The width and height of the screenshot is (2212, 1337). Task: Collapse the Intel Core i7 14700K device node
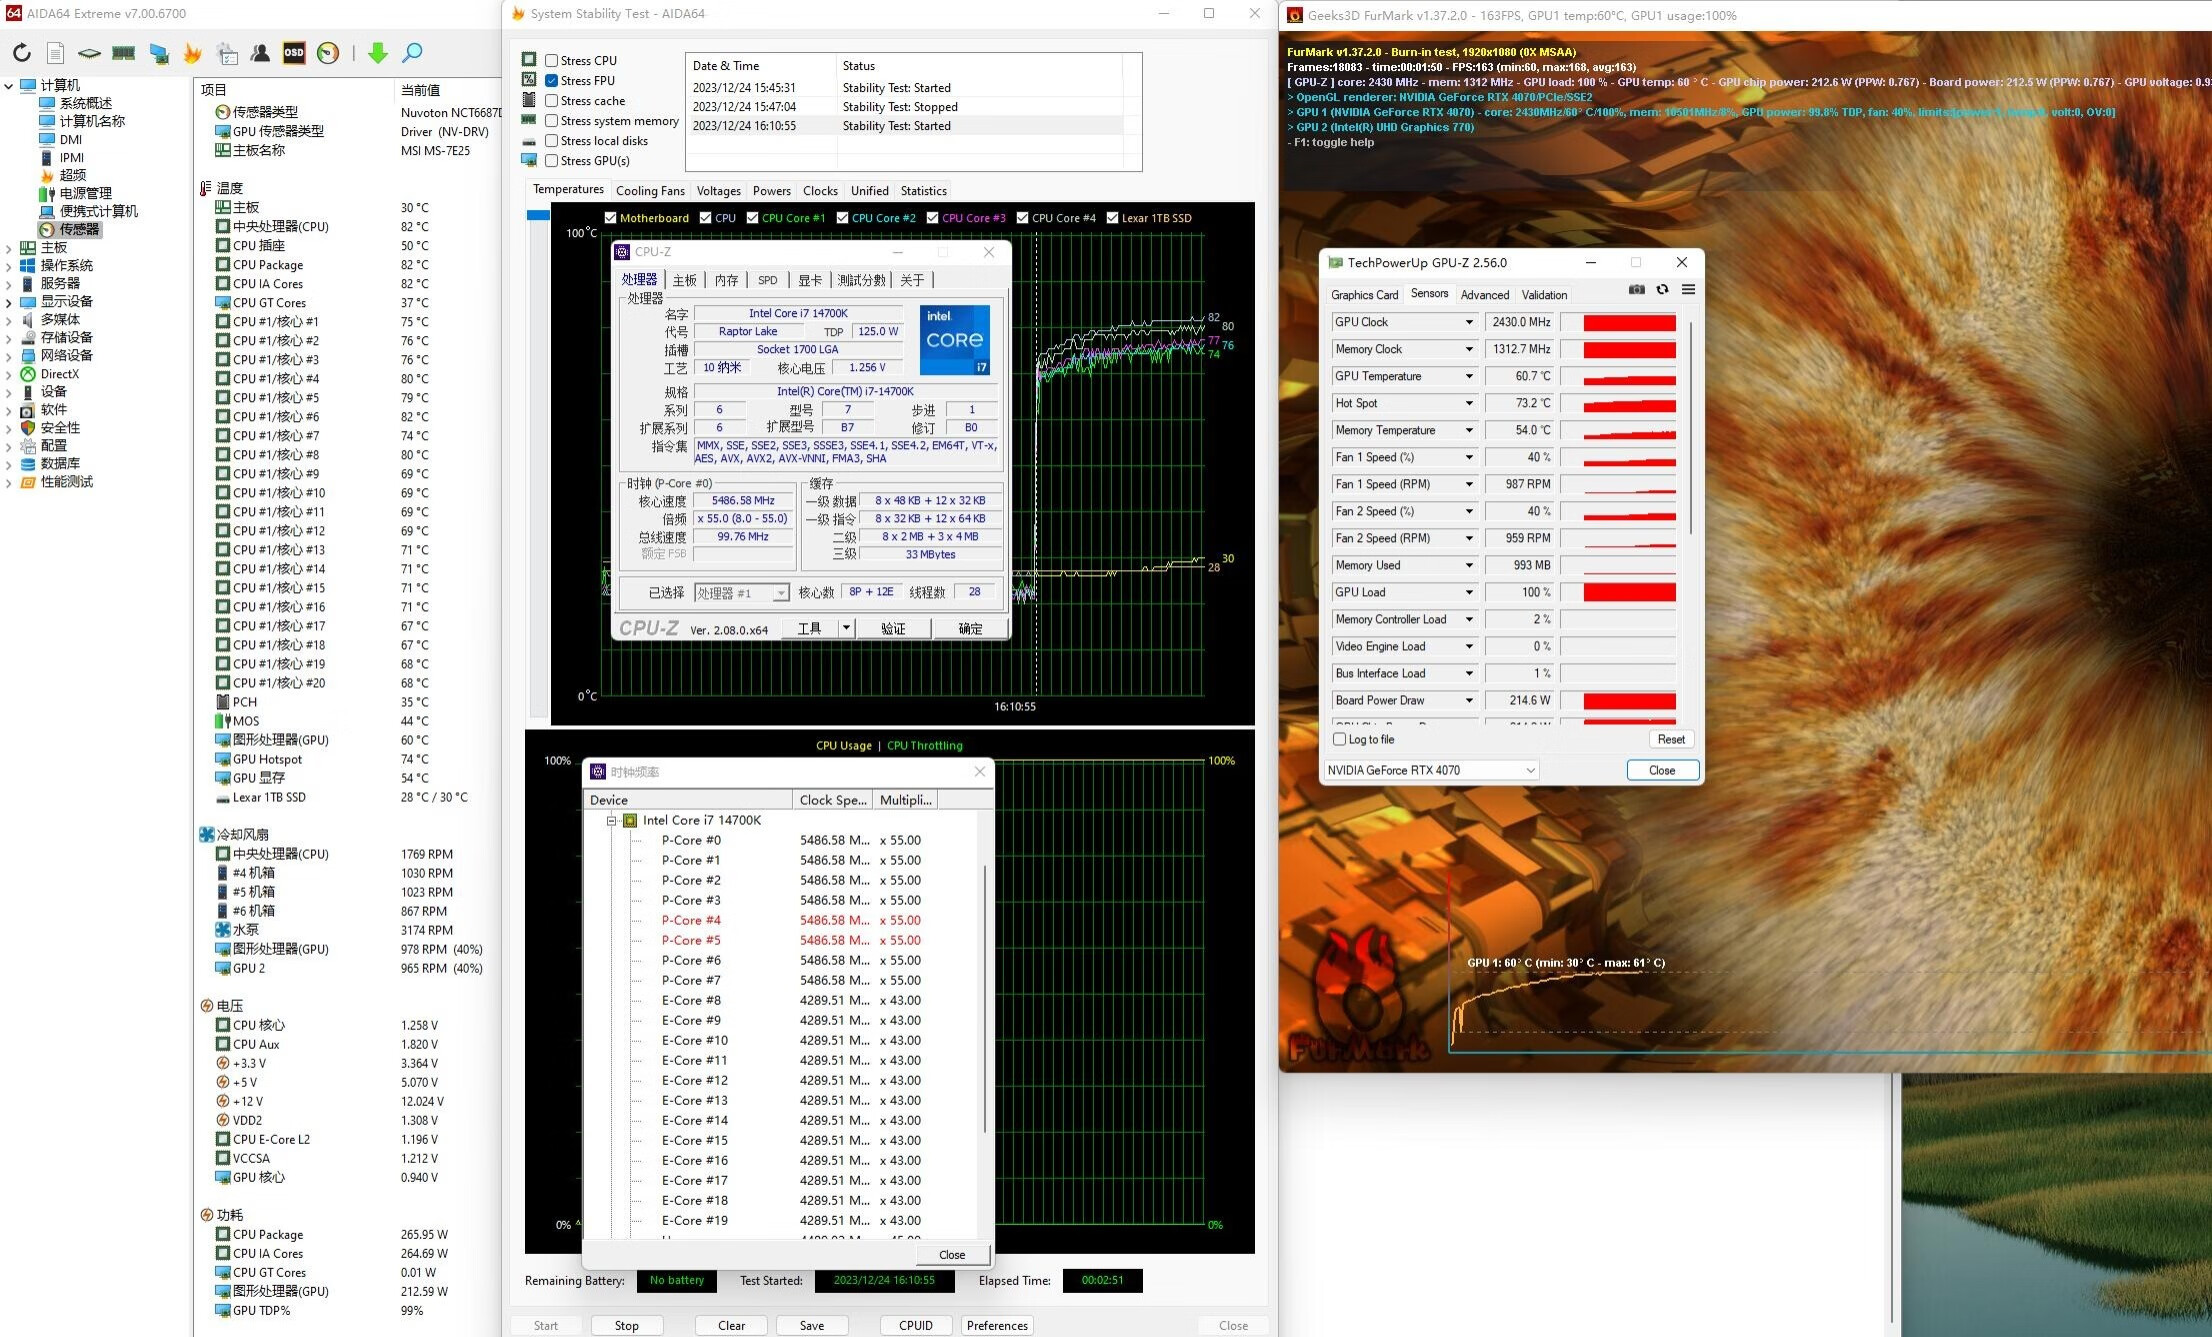coord(611,820)
